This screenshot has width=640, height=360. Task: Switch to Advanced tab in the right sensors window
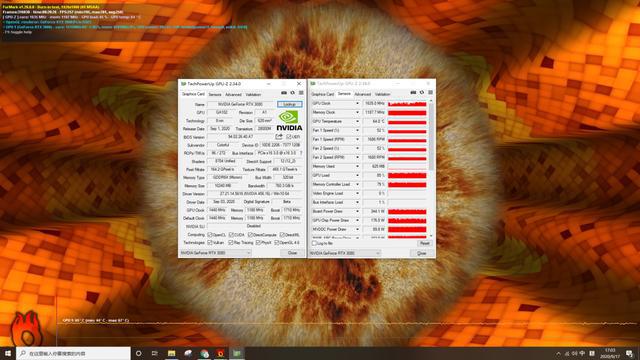pyautogui.click(x=362, y=94)
